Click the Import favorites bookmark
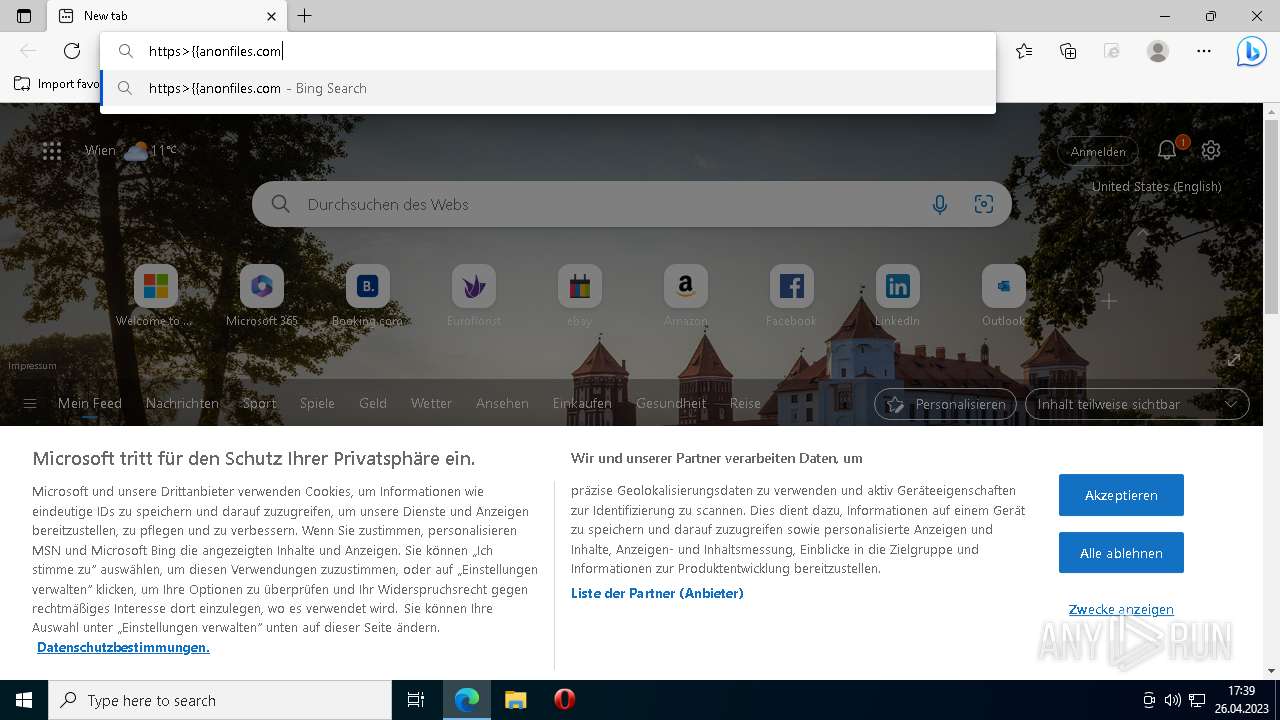Image resolution: width=1280 pixels, height=720 pixels. click(58, 84)
